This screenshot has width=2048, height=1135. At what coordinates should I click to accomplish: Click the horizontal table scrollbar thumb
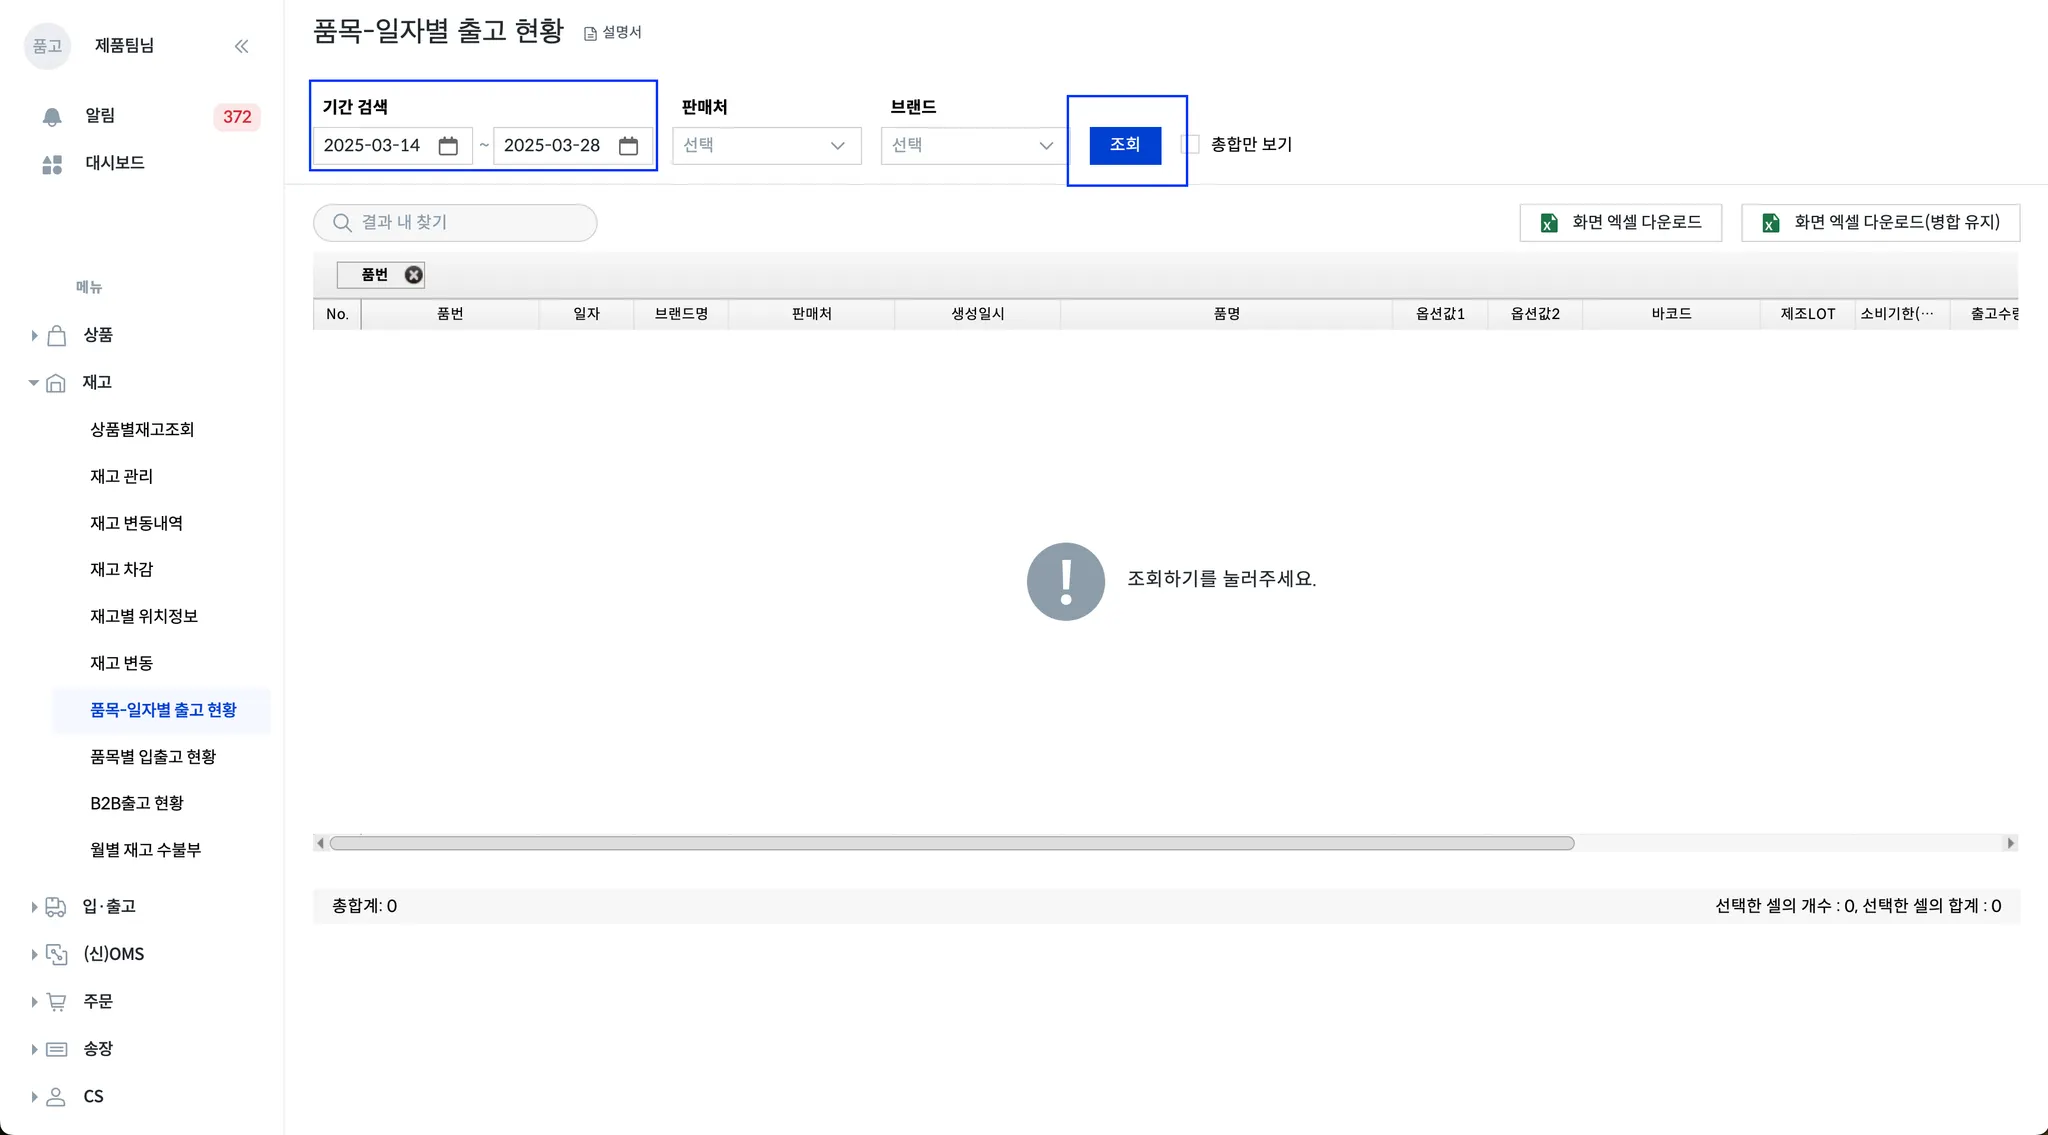(950, 844)
